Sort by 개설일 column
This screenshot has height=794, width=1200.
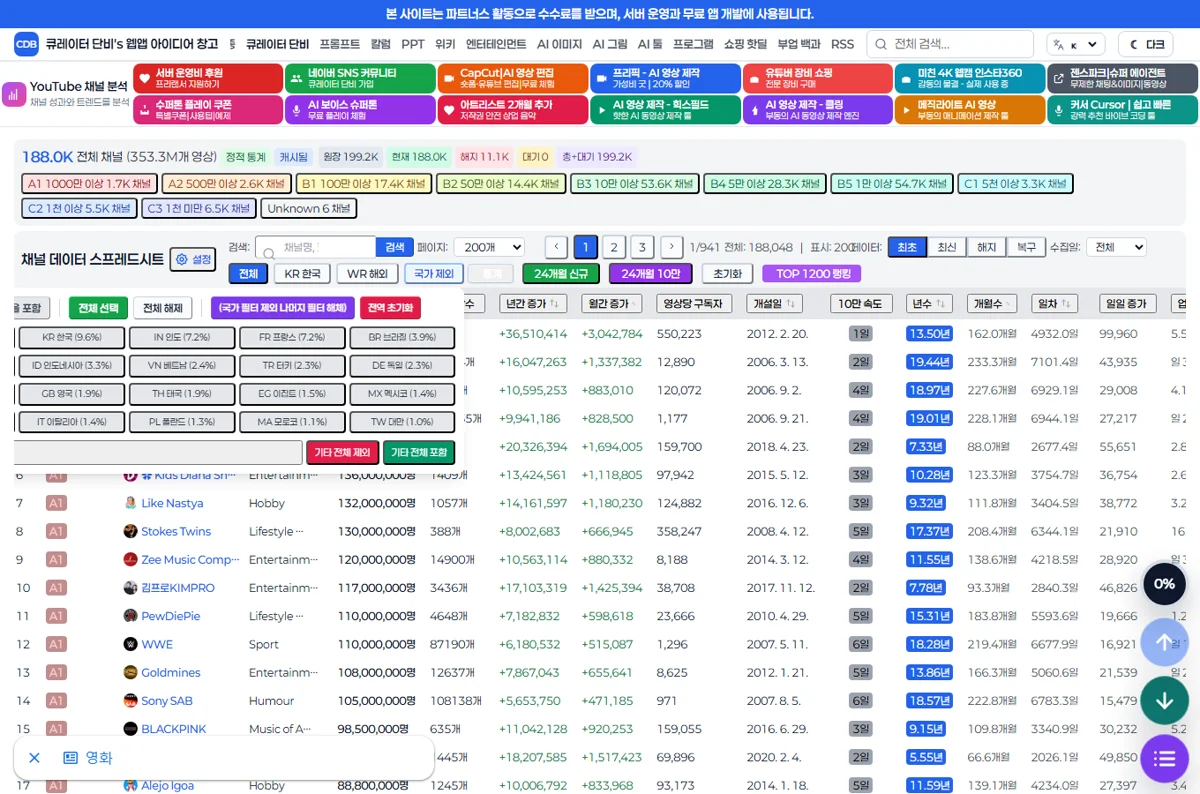click(x=775, y=303)
